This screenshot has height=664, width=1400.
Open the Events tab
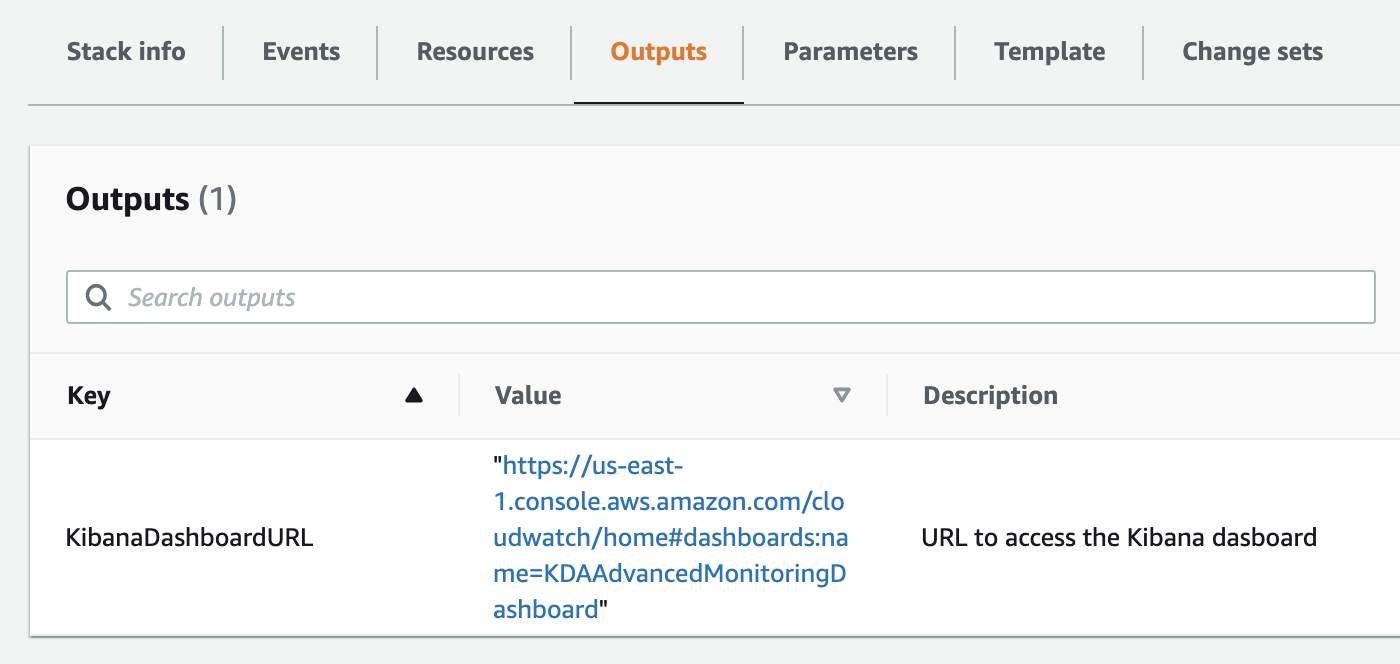[x=301, y=52]
